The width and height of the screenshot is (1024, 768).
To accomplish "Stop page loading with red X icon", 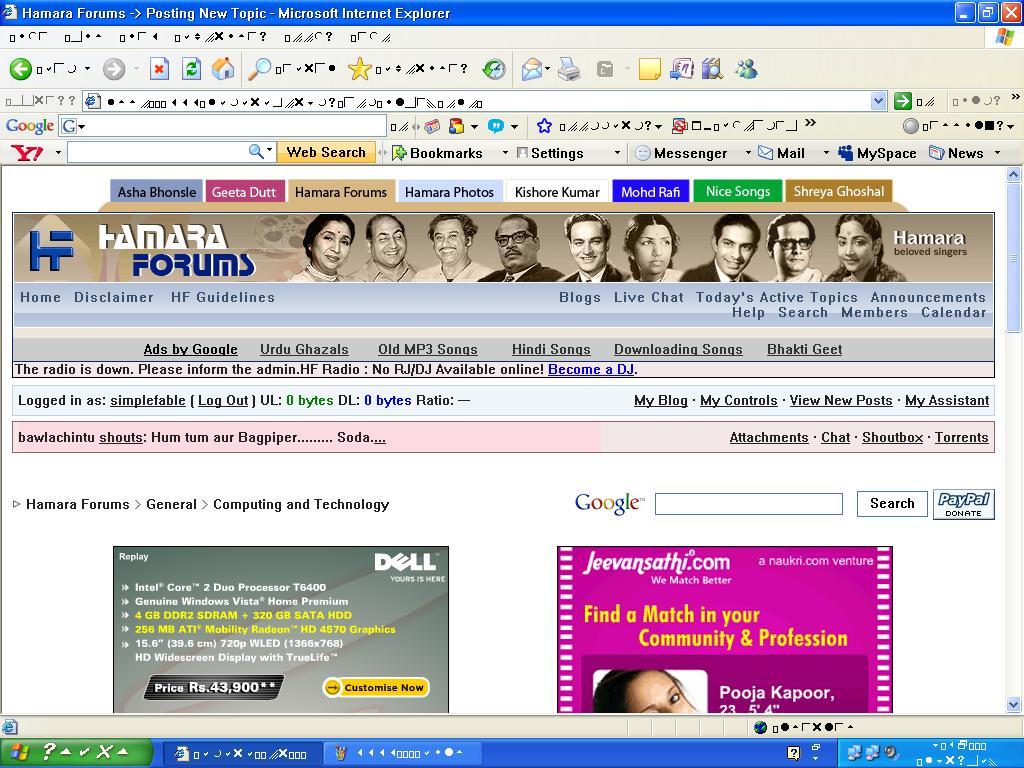I will [x=159, y=69].
